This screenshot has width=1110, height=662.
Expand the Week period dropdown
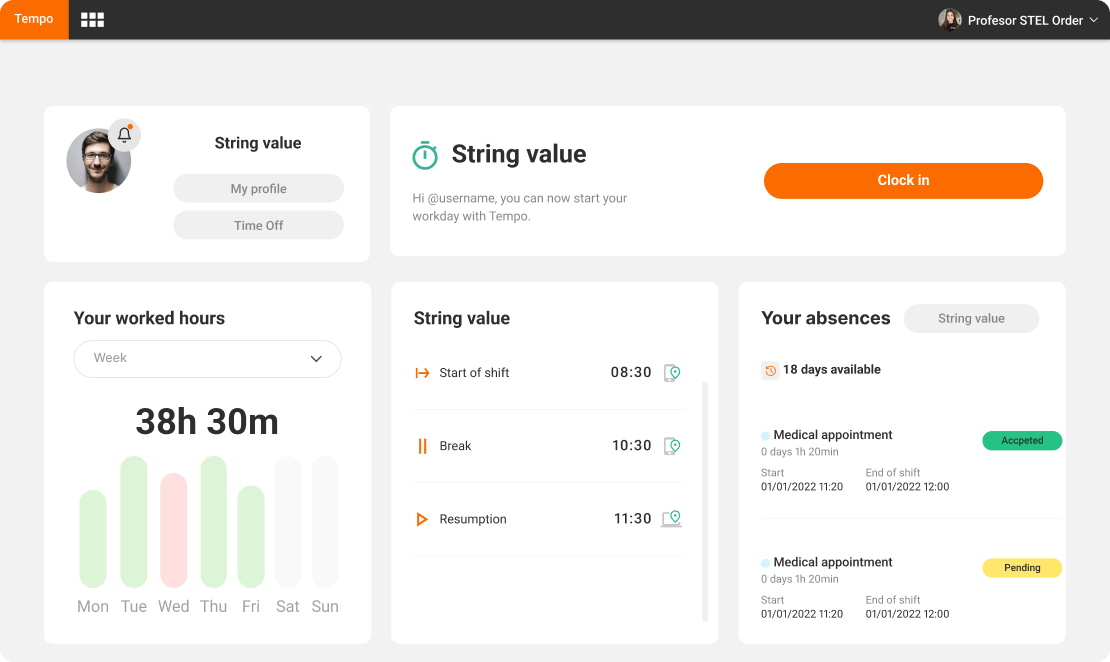tap(207, 358)
